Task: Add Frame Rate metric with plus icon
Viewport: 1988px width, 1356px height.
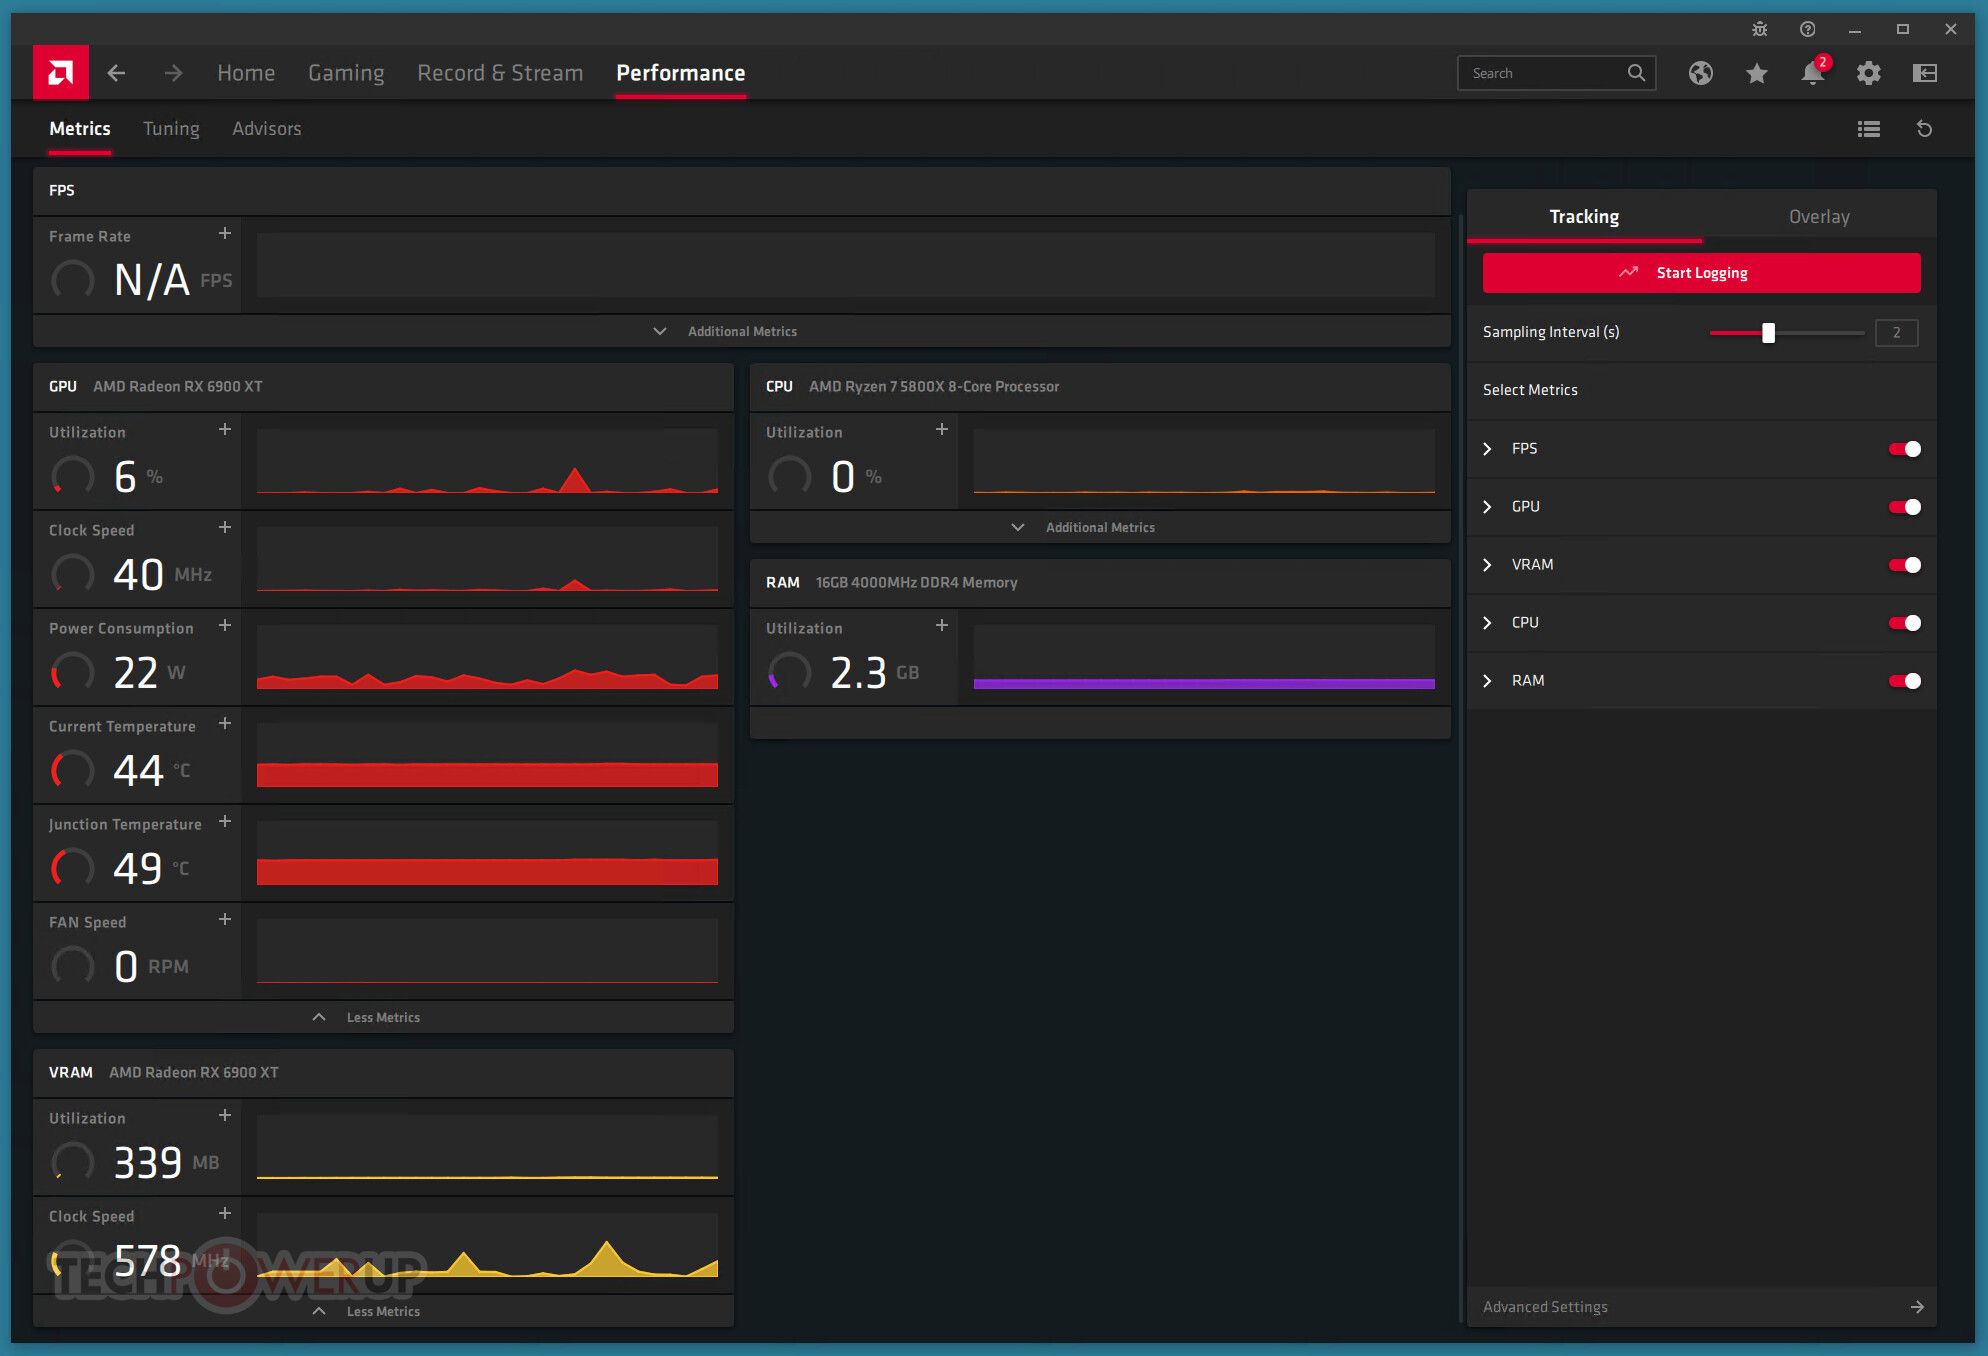Action: click(225, 233)
